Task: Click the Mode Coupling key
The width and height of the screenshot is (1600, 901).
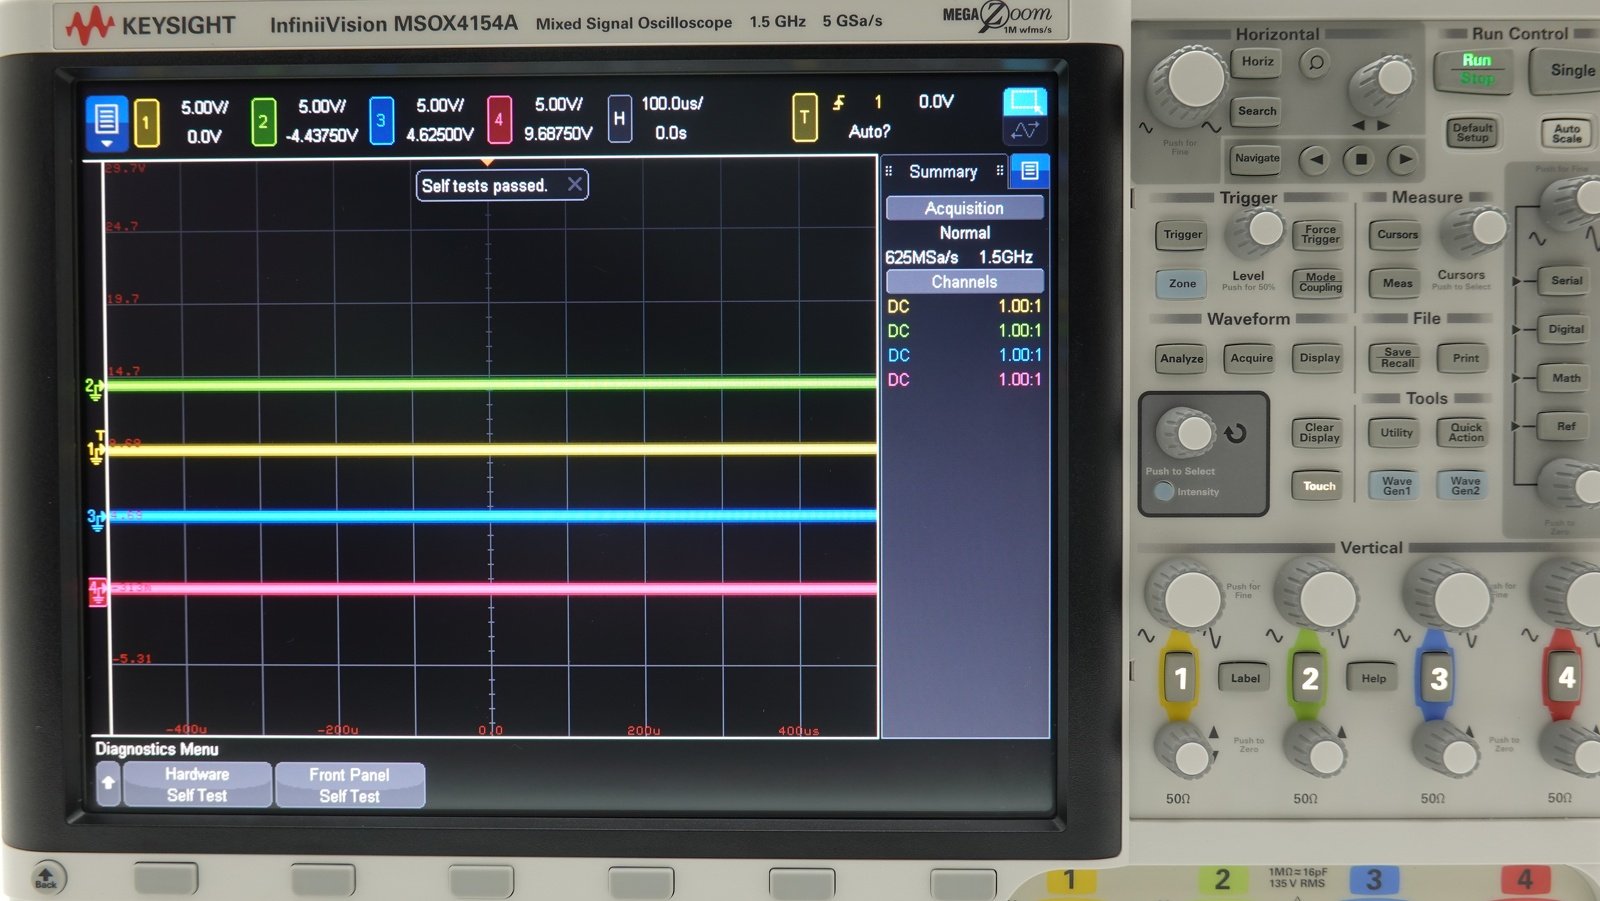Action: (x=1320, y=283)
